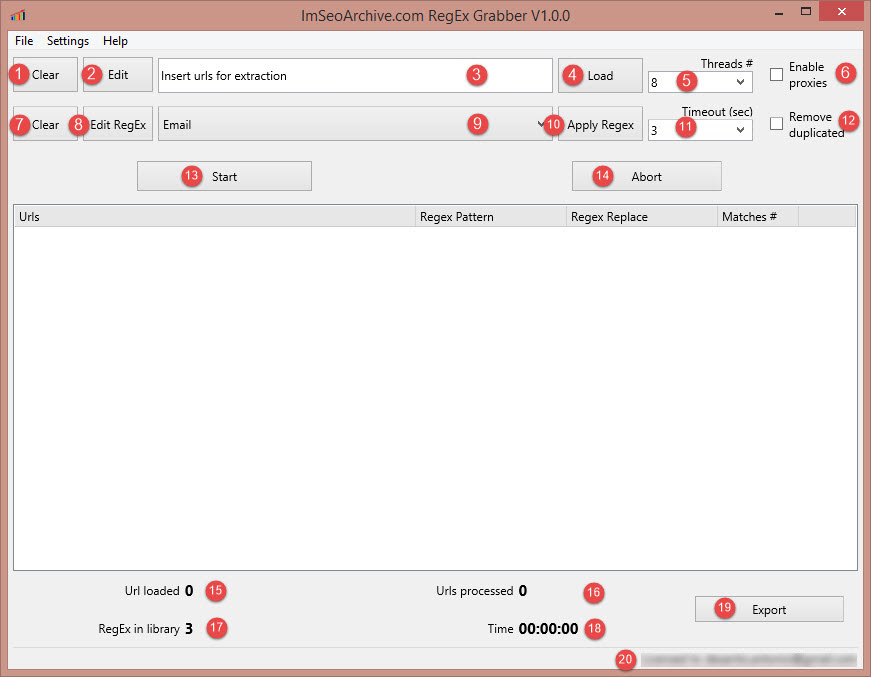Maximize the RegEx Grabber window

(x=806, y=12)
